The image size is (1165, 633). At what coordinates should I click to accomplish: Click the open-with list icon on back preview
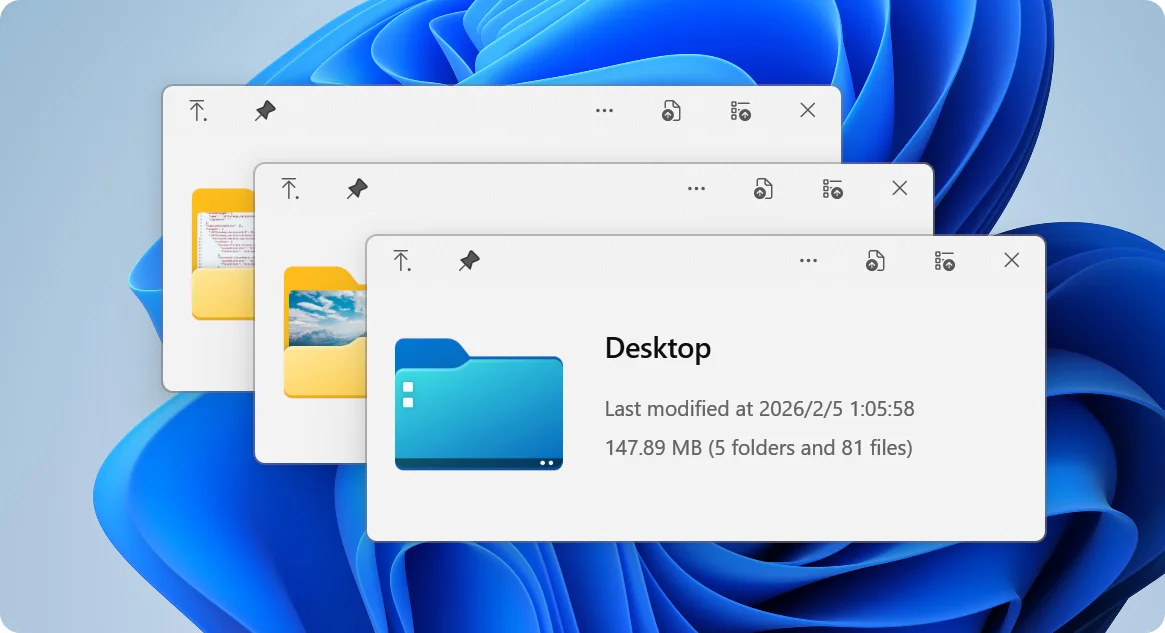(741, 111)
